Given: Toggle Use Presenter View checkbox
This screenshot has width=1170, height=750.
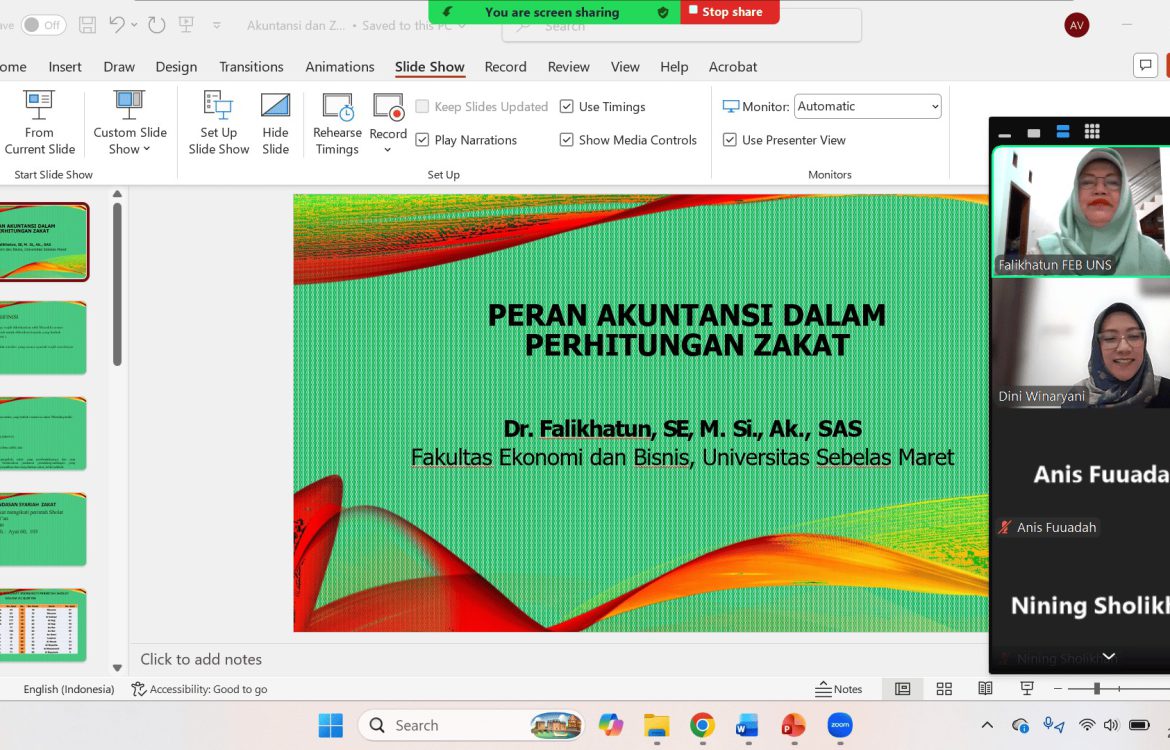Looking at the screenshot, I should pos(730,140).
